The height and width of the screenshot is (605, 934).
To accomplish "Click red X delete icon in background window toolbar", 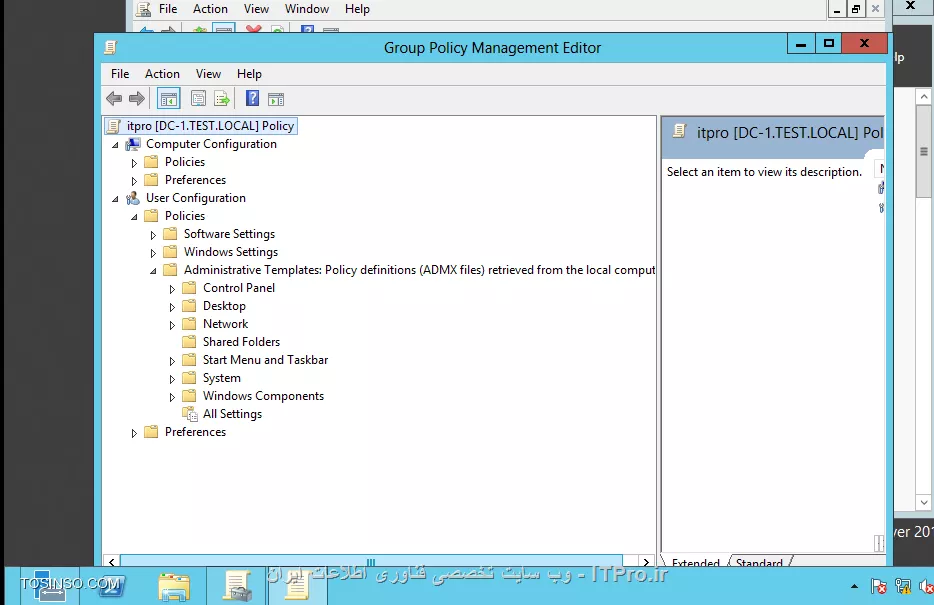I will 254,28.
